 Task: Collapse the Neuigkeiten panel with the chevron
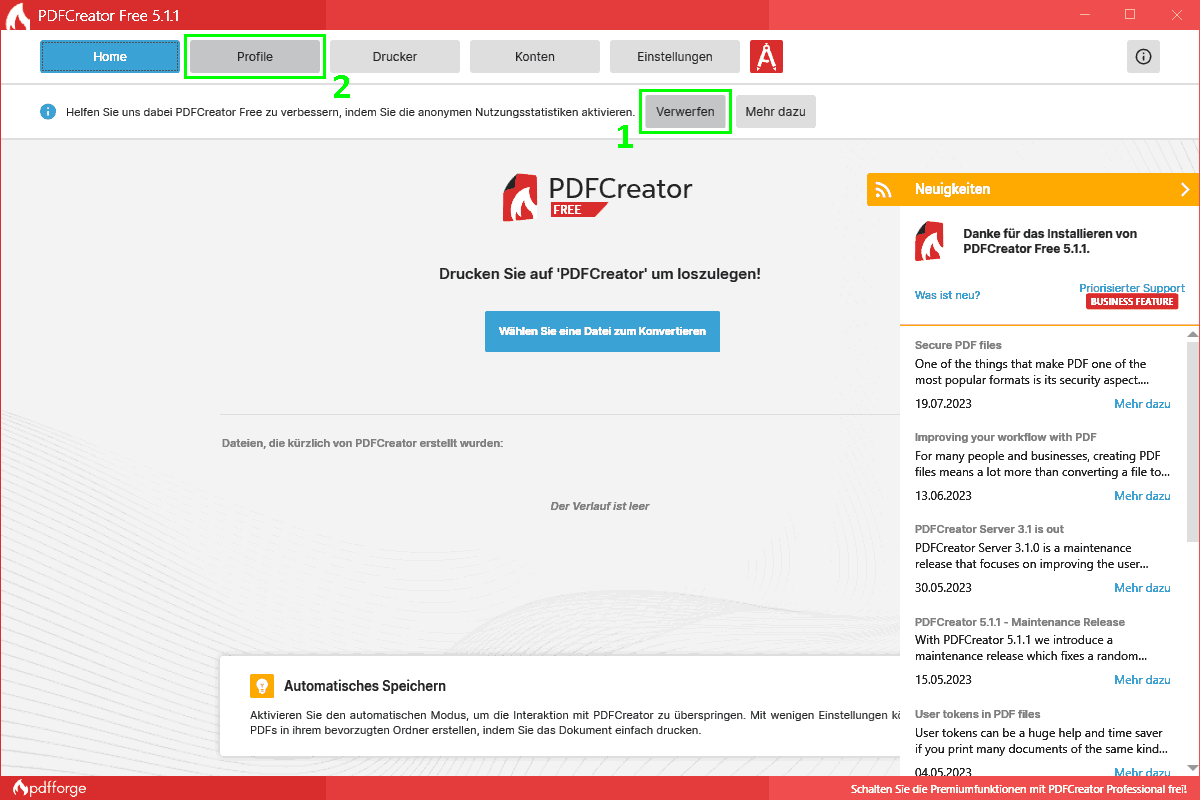(x=1185, y=189)
